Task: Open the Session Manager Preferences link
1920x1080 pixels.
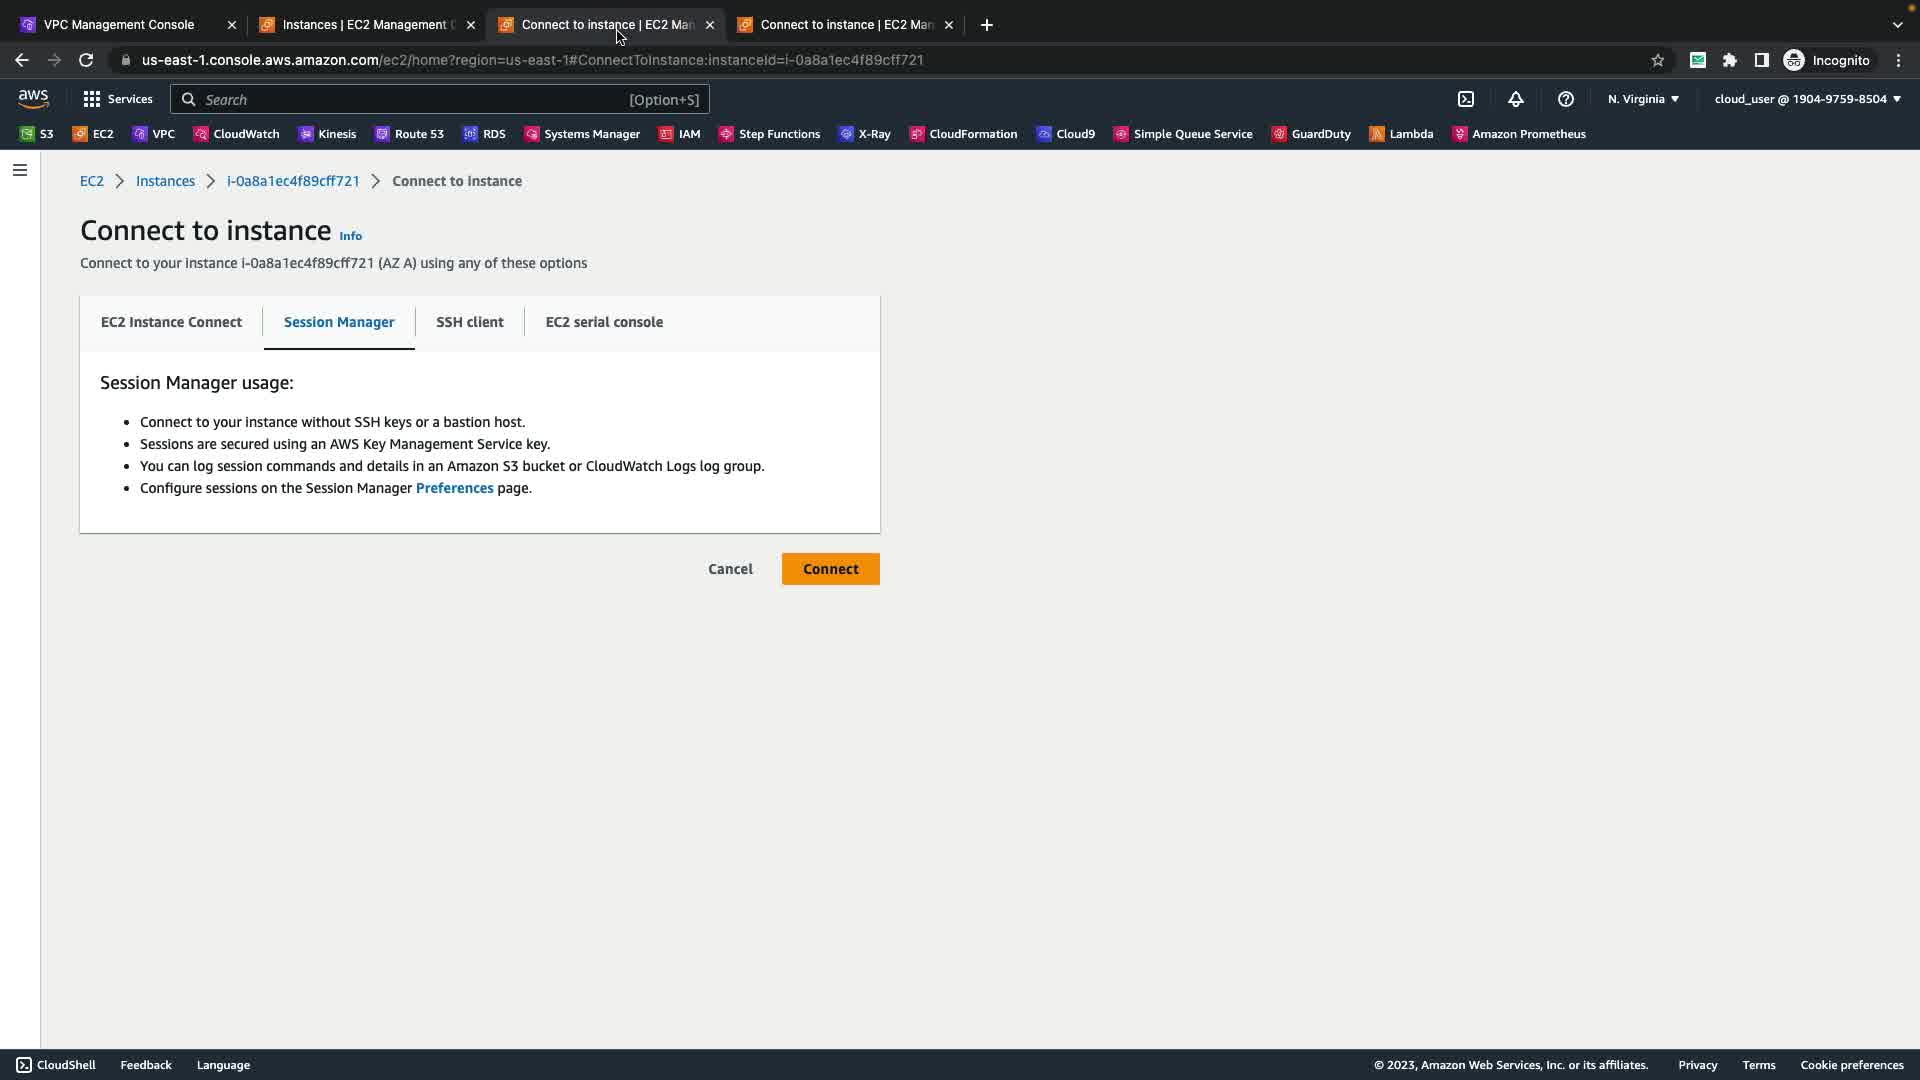Action: 454,488
